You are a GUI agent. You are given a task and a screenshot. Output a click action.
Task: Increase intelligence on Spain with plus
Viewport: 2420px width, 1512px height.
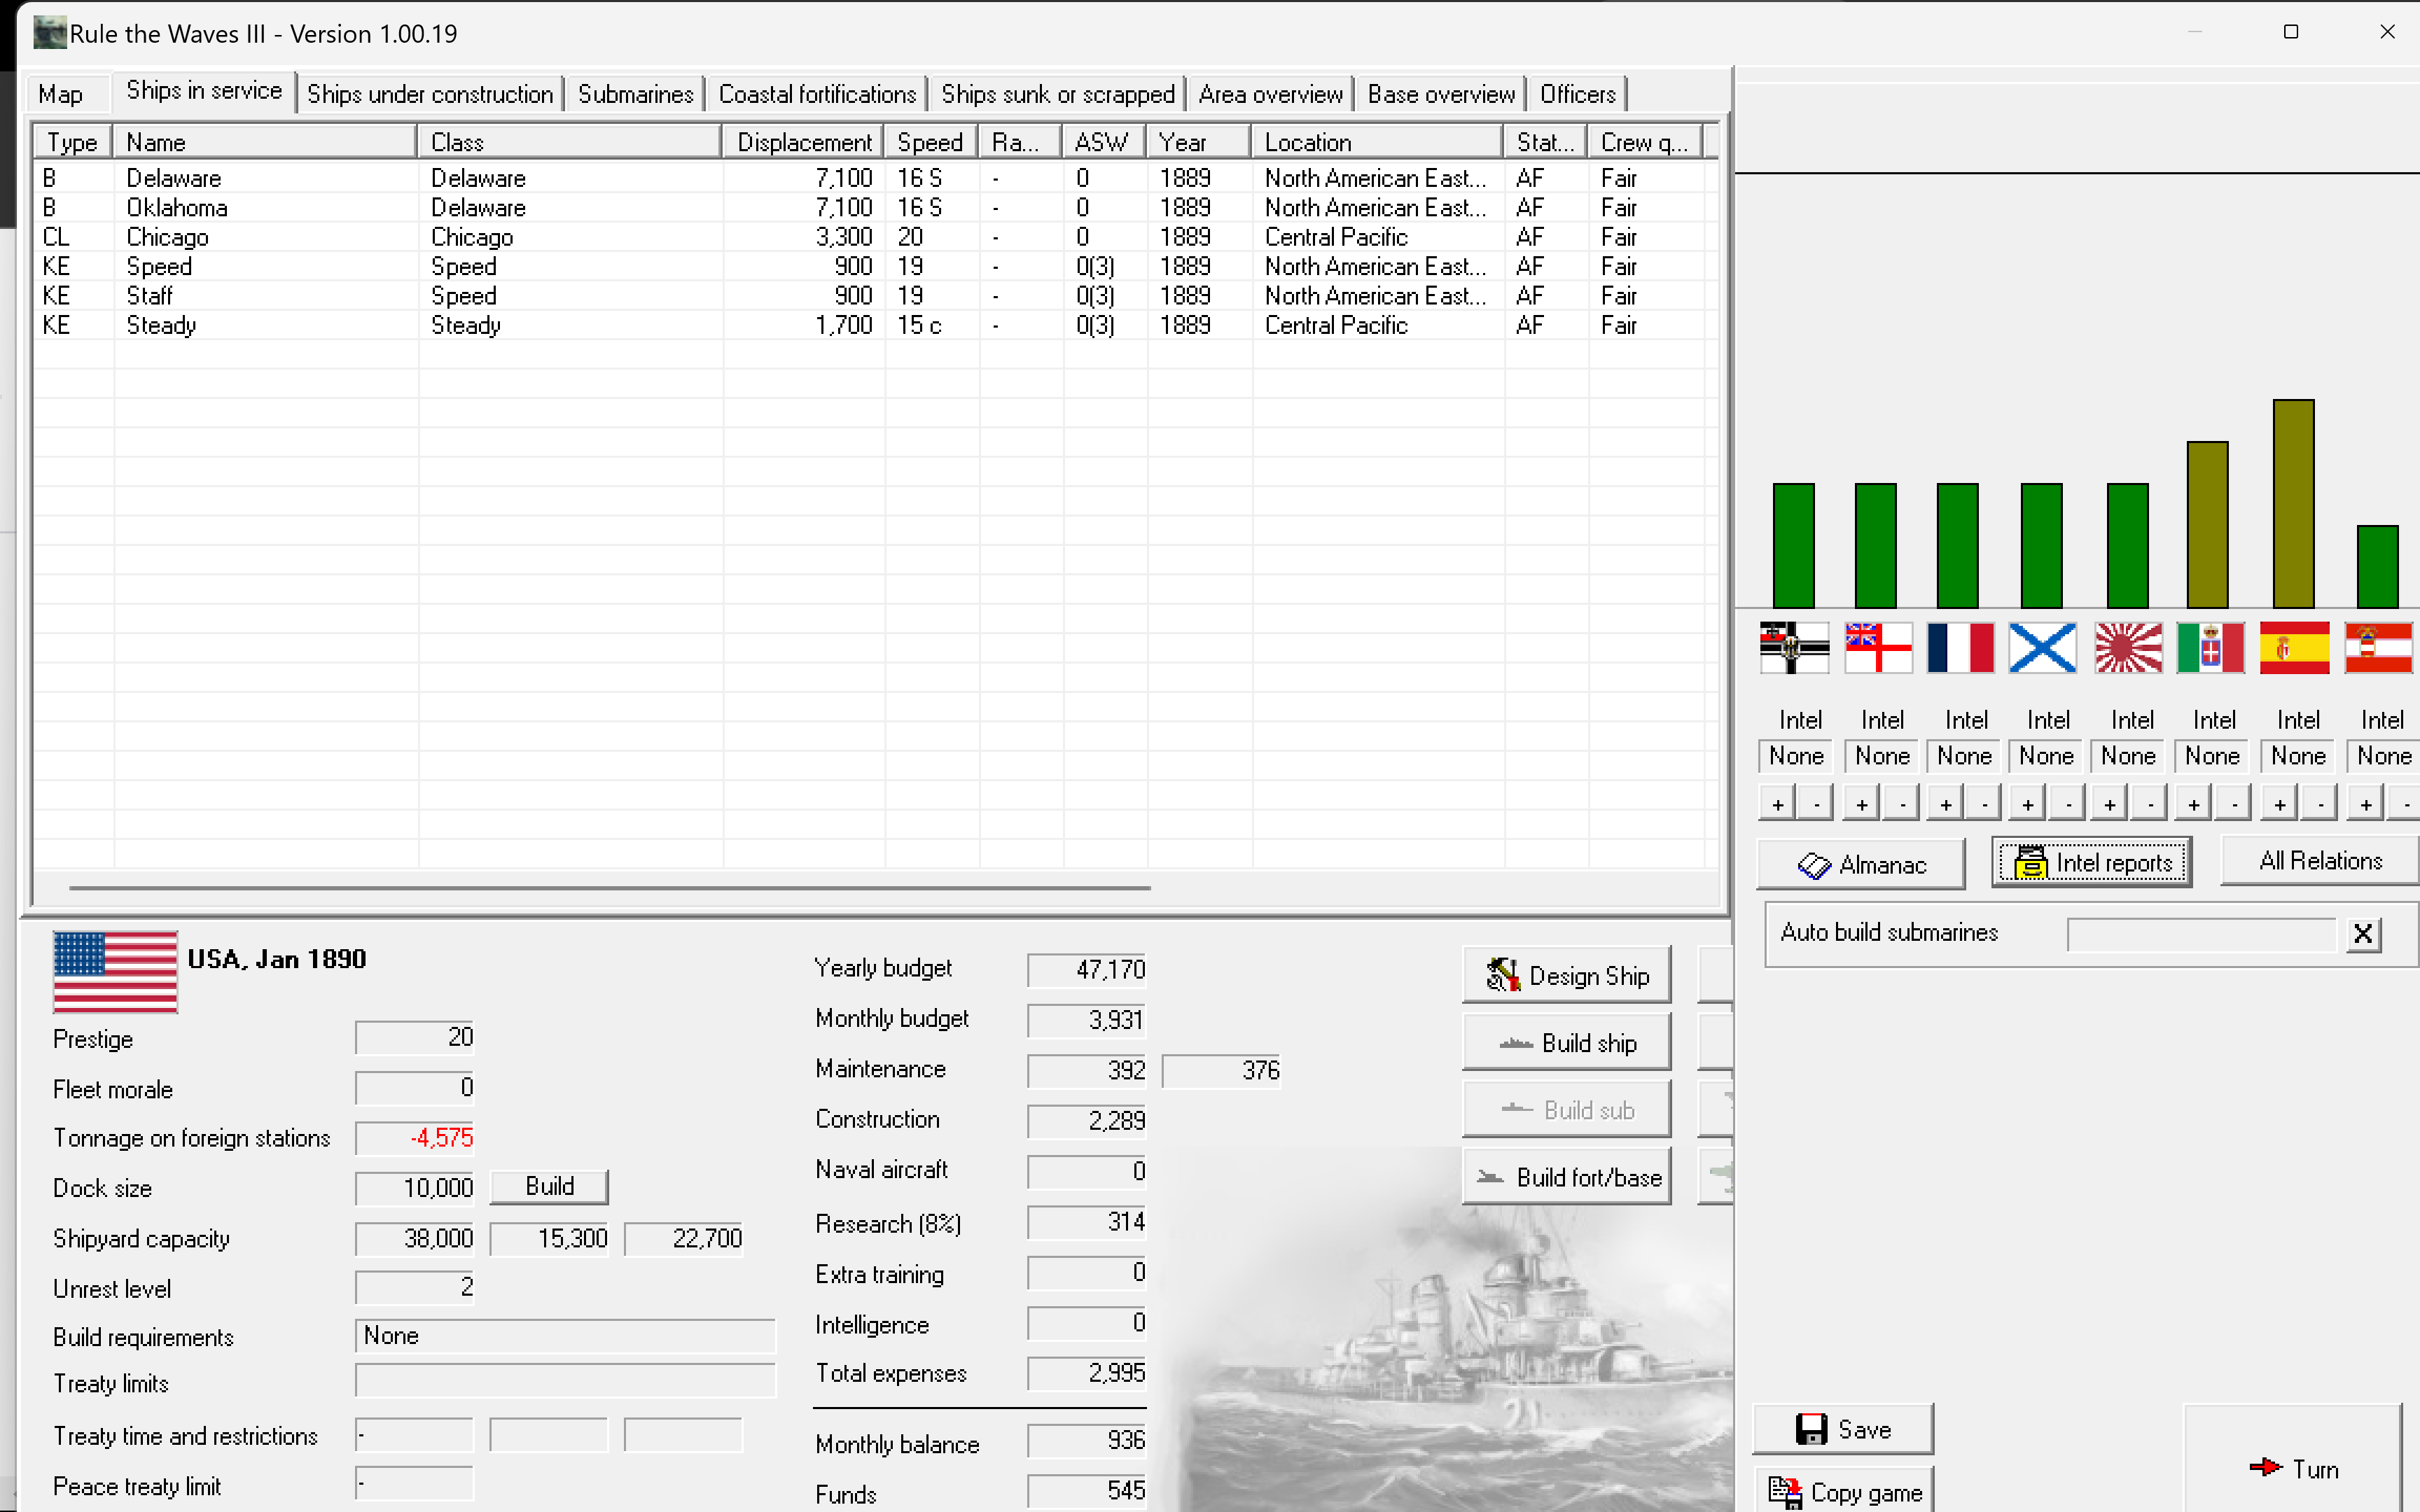click(2279, 804)
